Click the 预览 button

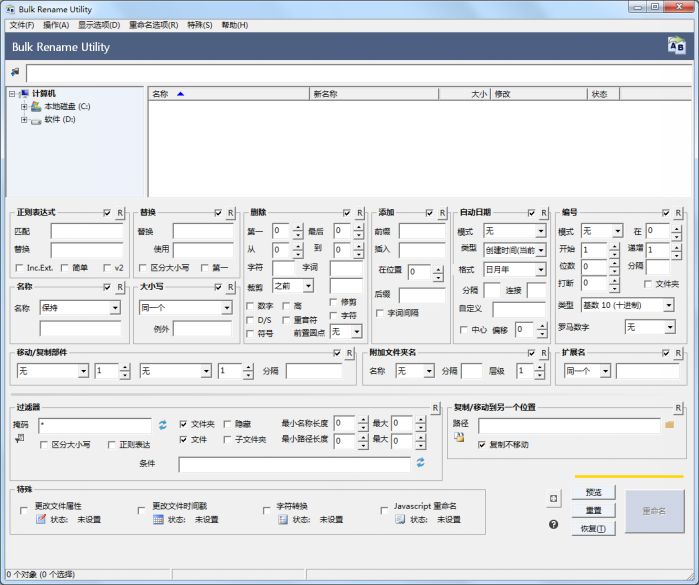tap(593, 492)
